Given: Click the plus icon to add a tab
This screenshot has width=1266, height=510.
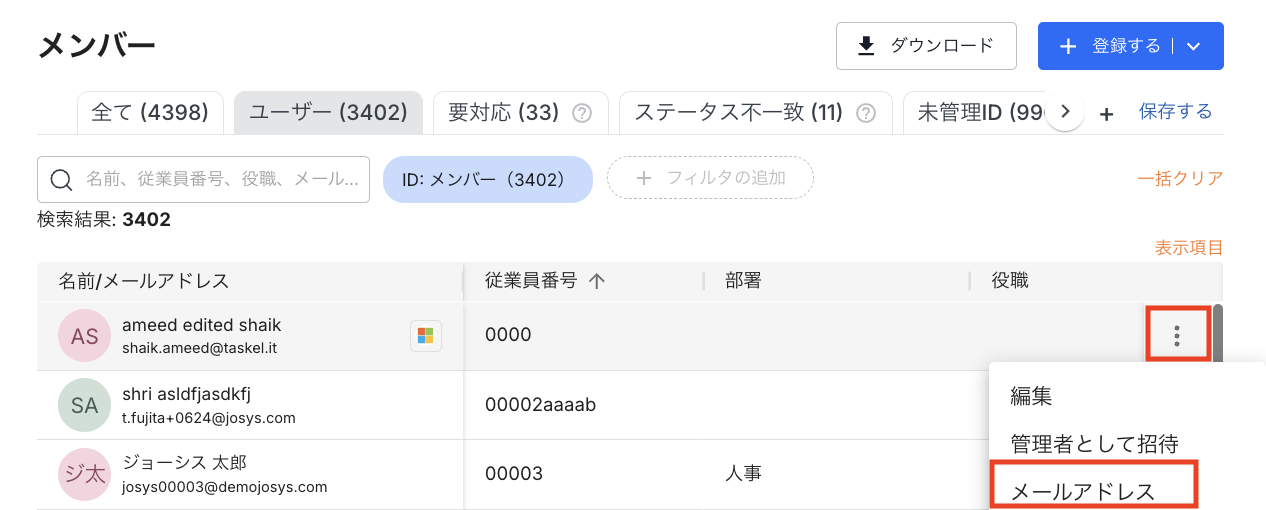Looking at the screenshot, I should 1106,114.
